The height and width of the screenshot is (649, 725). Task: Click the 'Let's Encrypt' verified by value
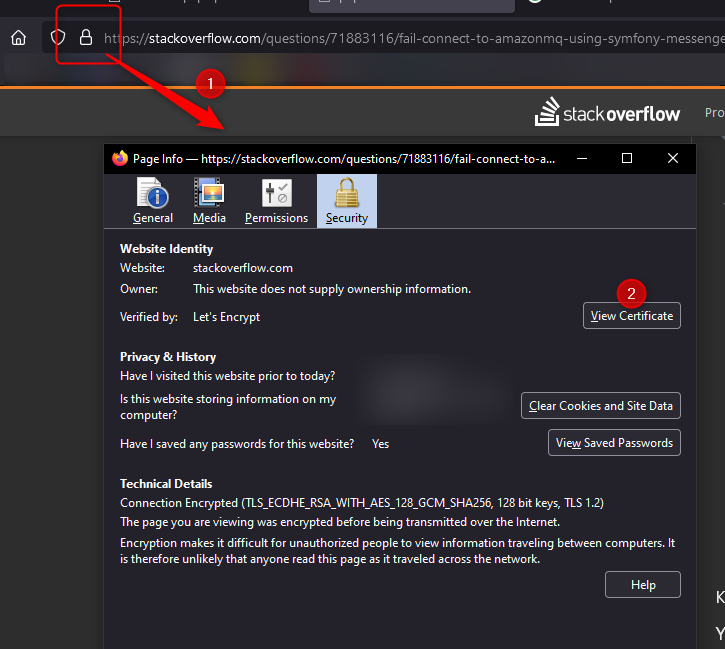pyautogui.click(x=227, y=317)
